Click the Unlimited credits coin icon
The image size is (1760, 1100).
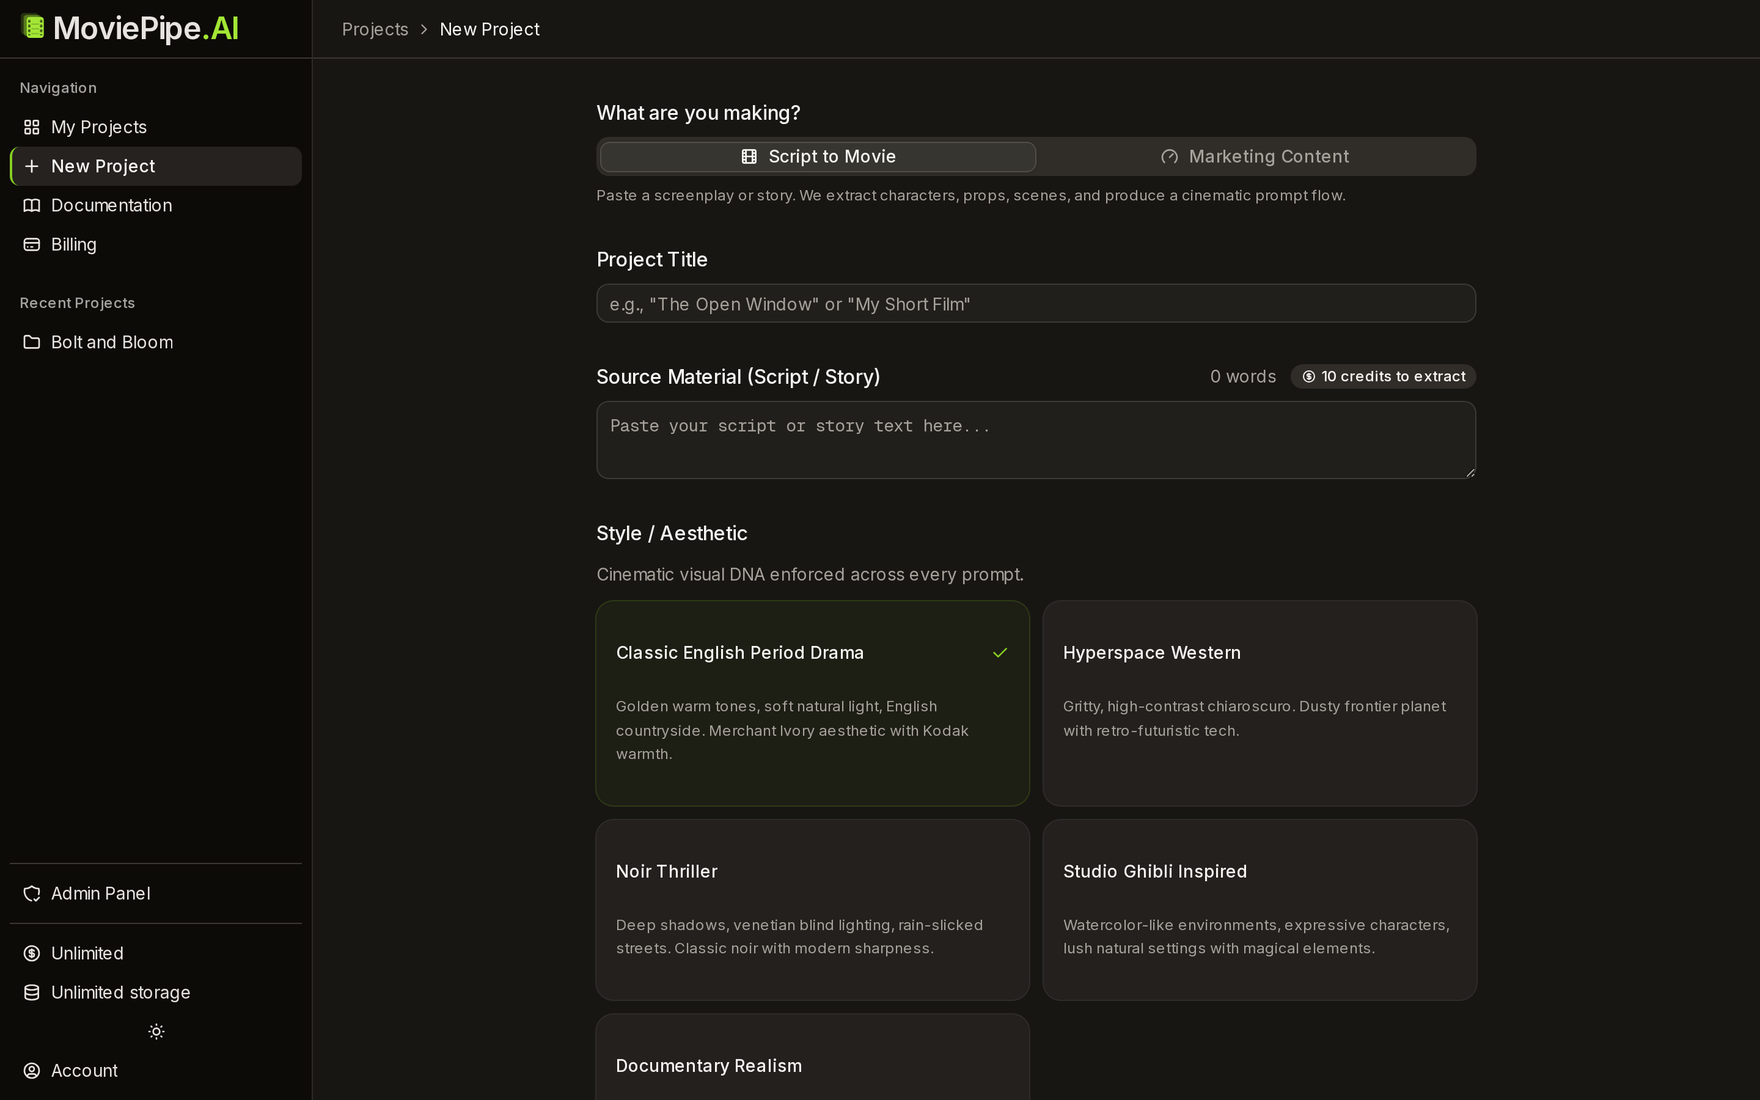[32, 953]
